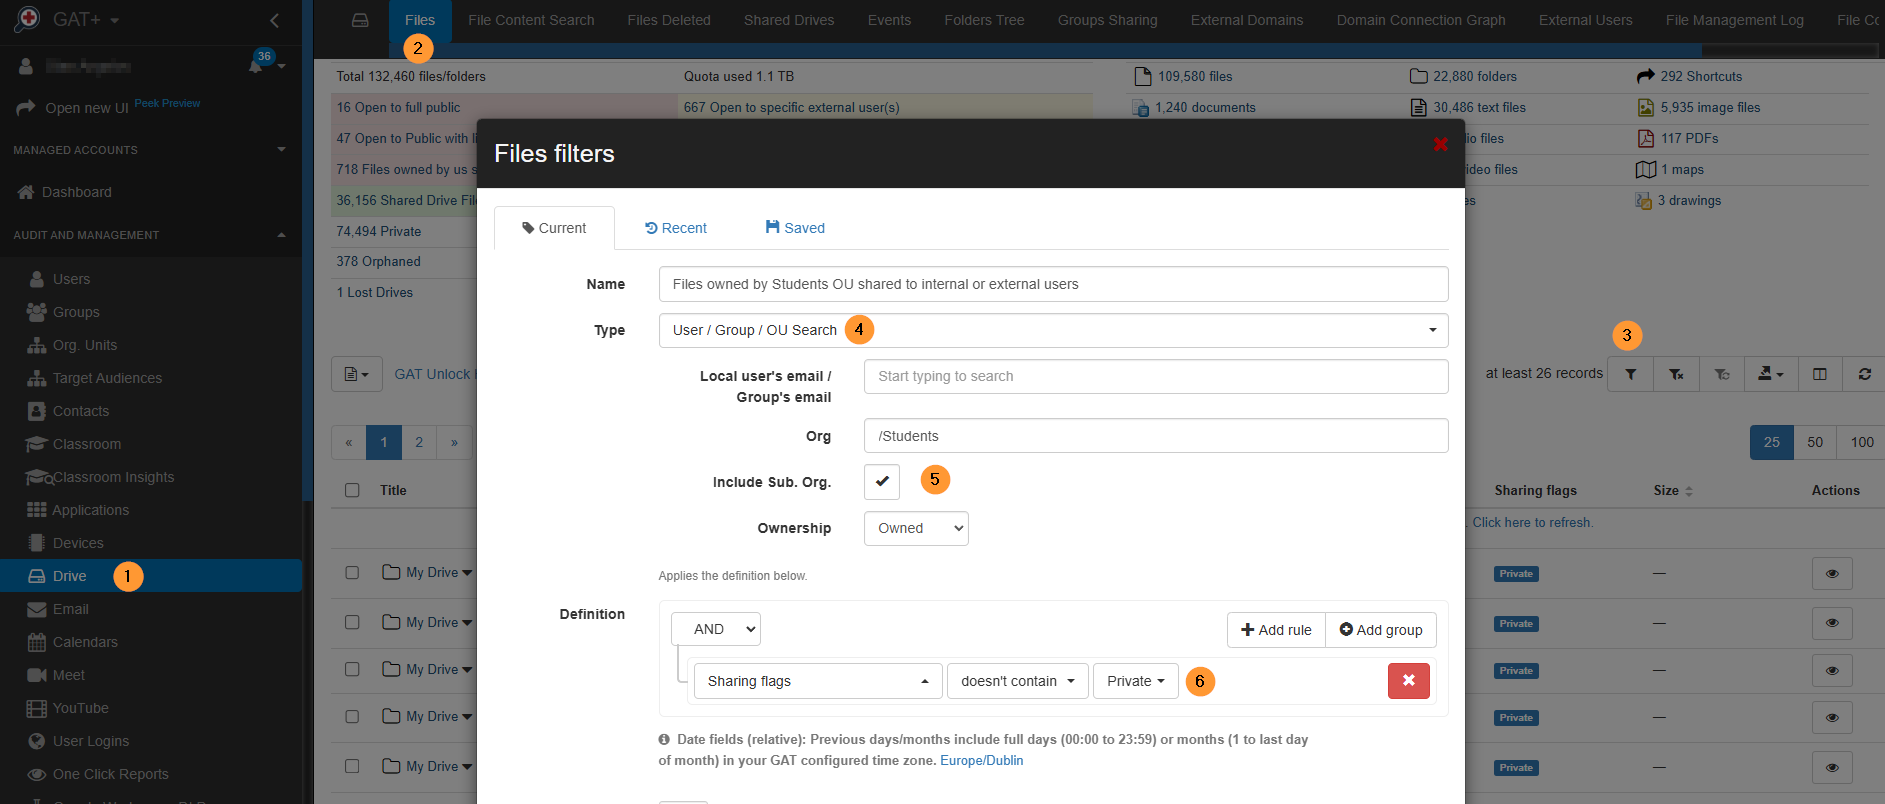Sort table by Size column
The width and height of the screenshot is (1885, 804).
1672,491
